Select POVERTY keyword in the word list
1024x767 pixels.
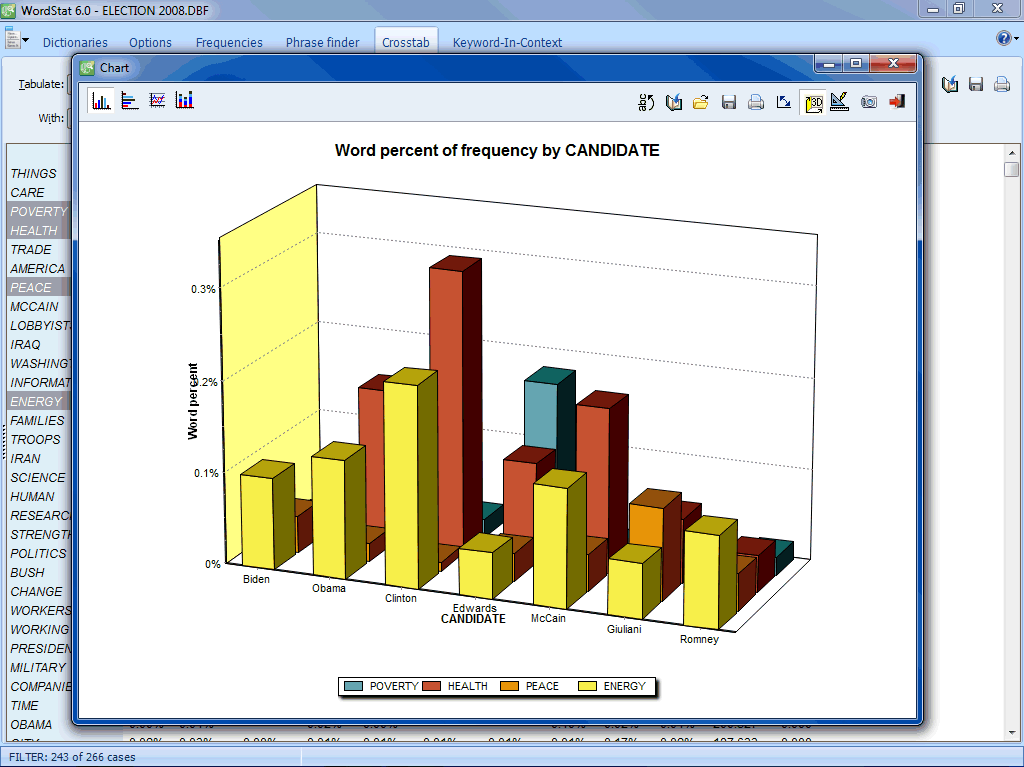point(39,211)
